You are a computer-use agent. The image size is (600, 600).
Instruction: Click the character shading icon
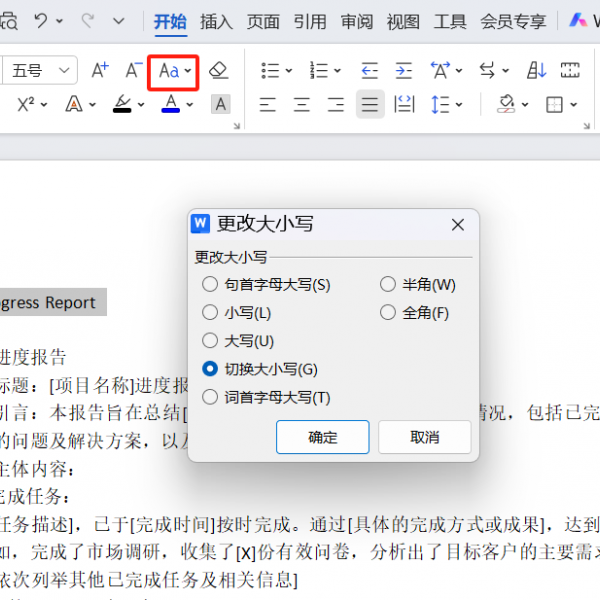click(220, 104)
